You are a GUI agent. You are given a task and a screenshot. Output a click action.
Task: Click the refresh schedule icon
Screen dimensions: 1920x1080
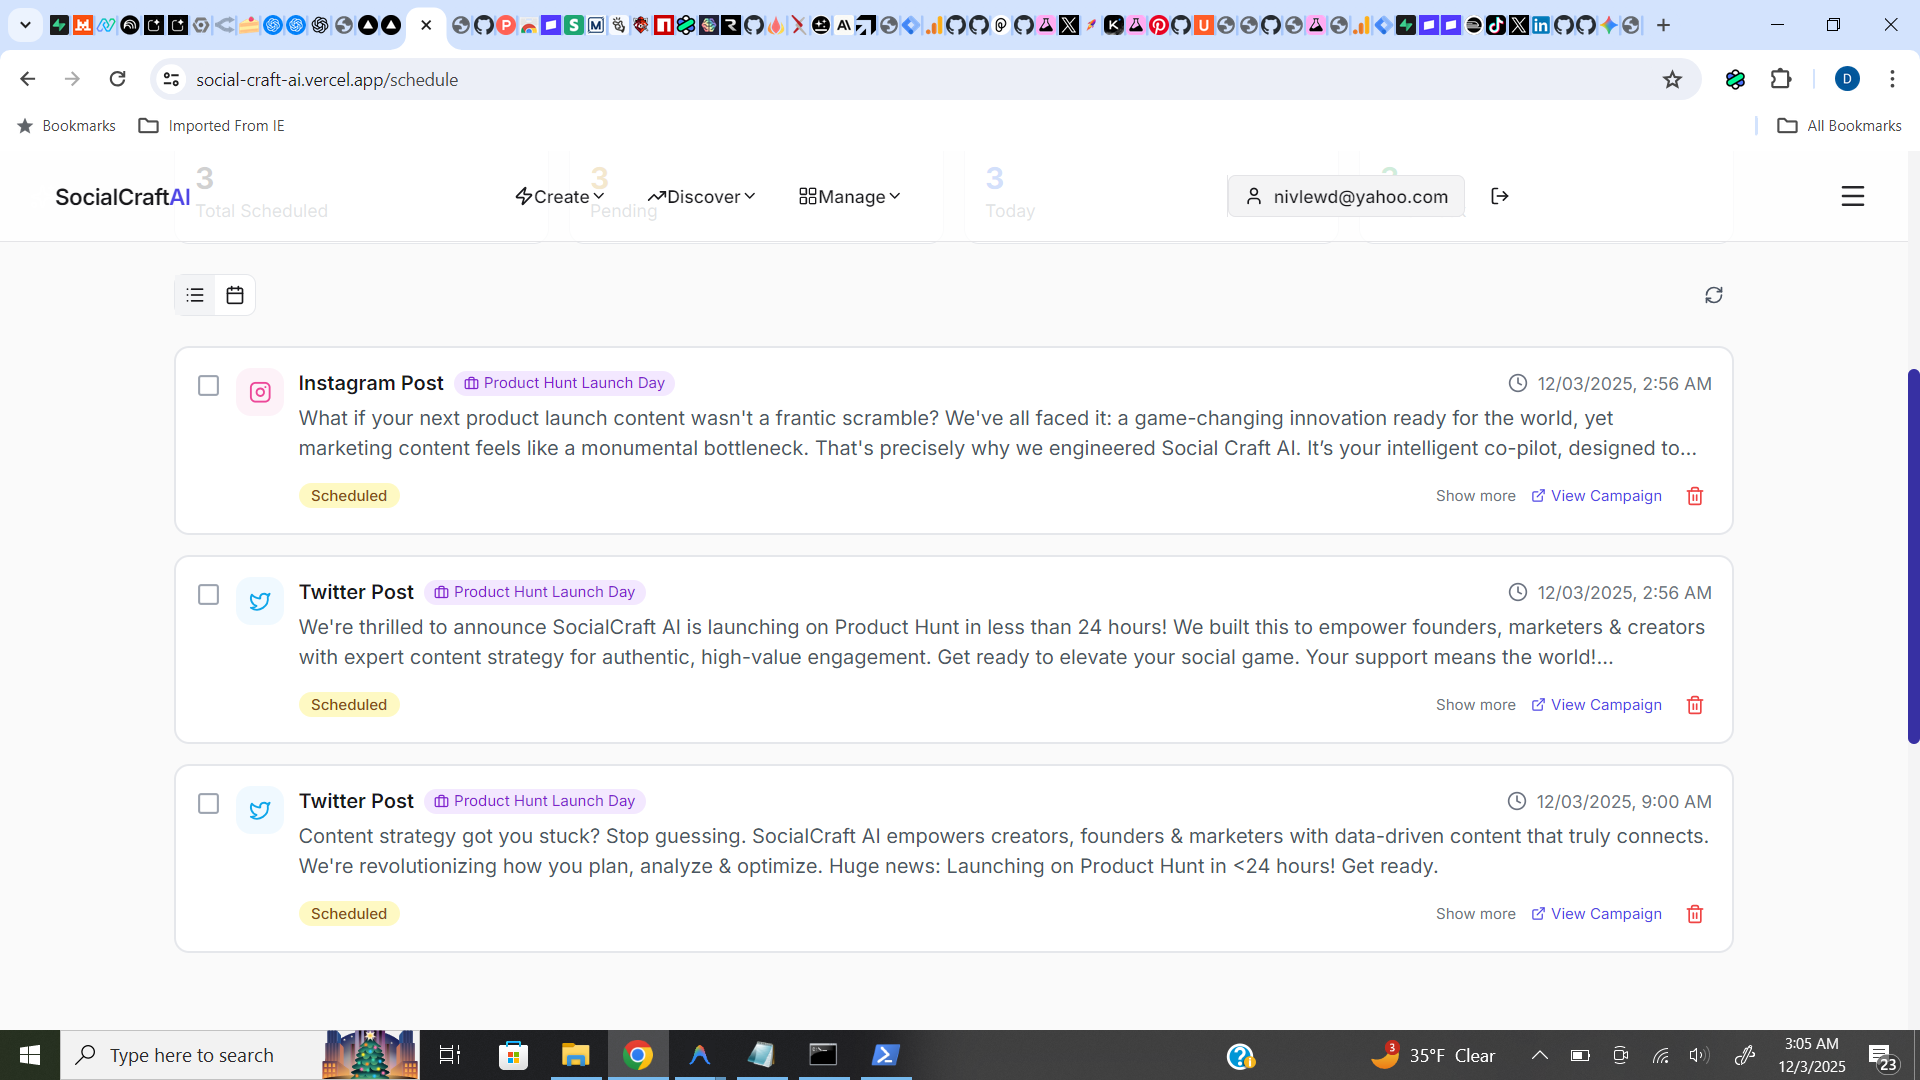point(1713,295)
